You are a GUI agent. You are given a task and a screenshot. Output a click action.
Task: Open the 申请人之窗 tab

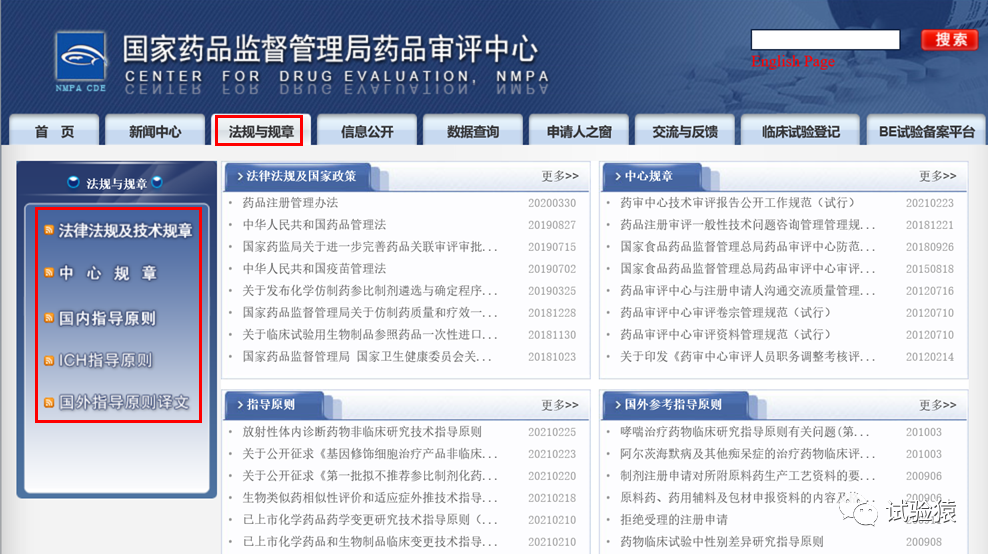578,131
